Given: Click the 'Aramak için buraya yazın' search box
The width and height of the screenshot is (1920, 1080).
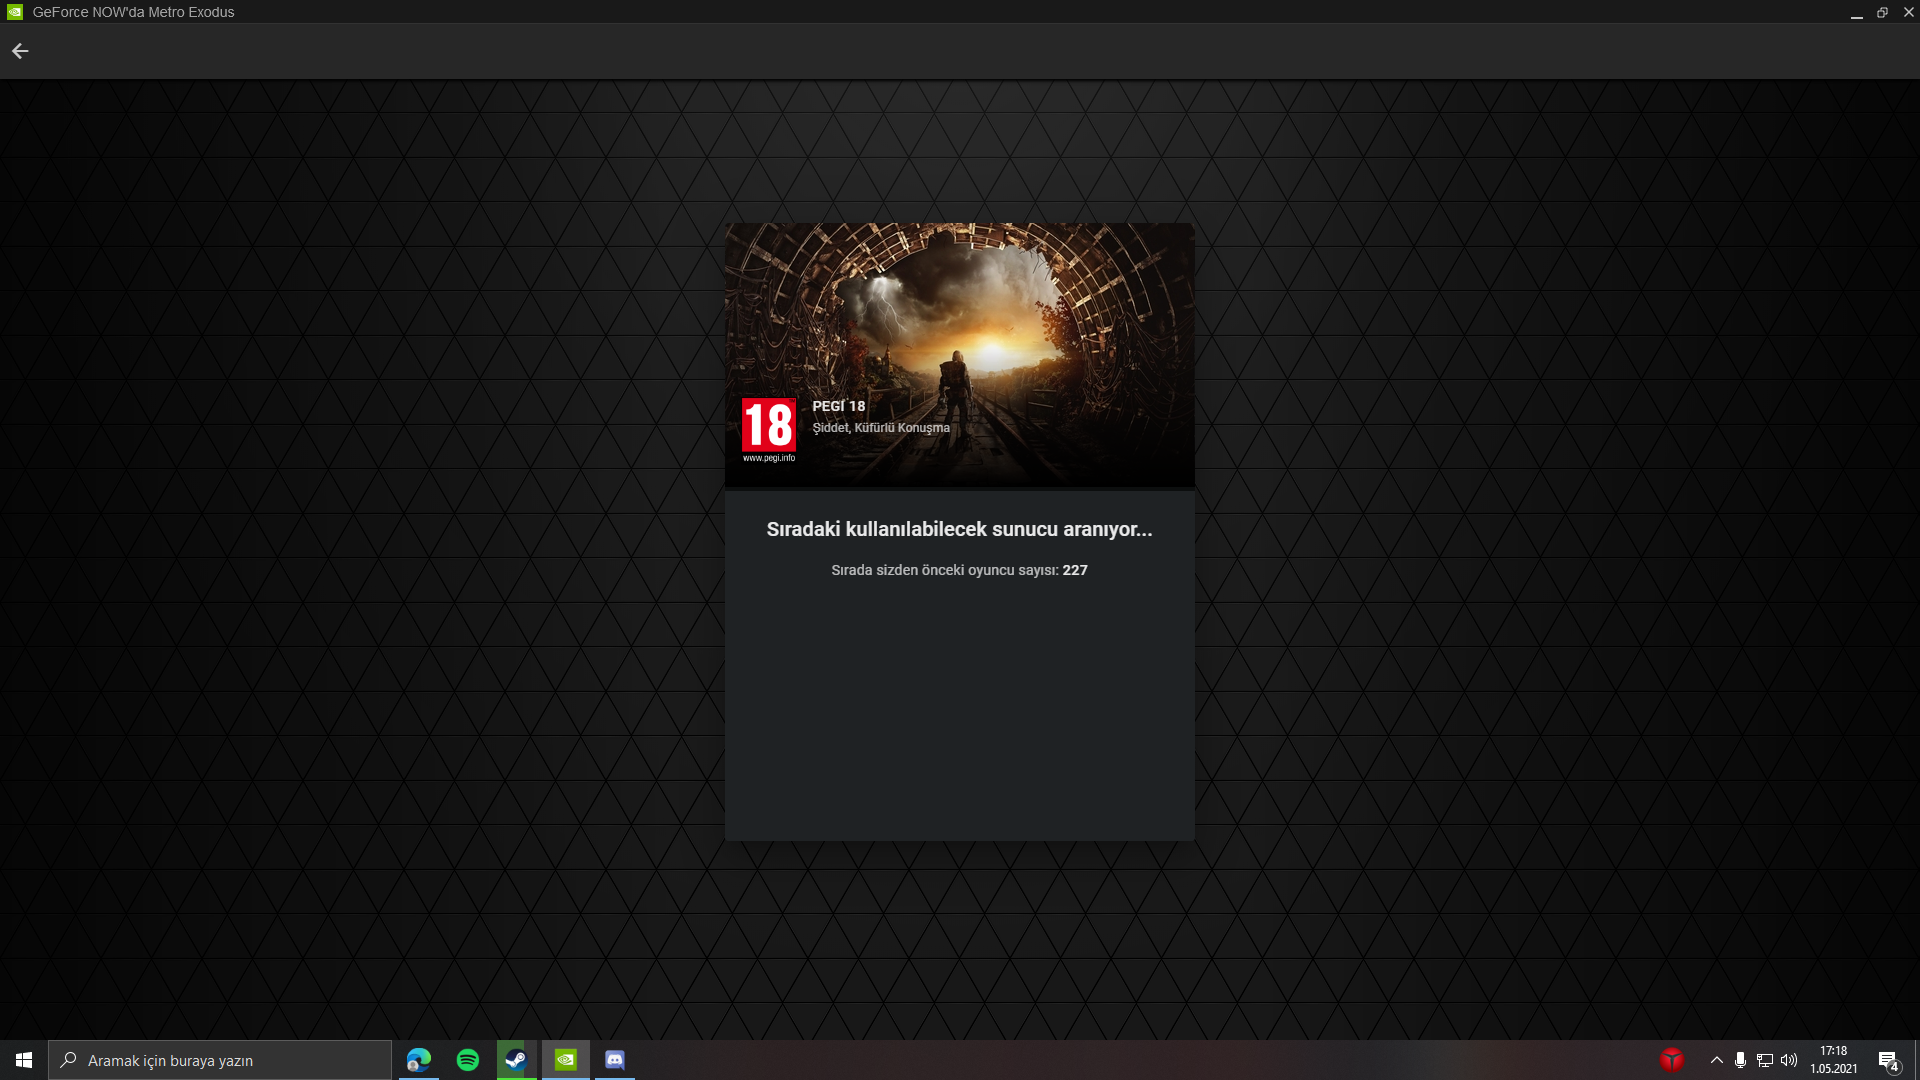Looking at the screenshot, I should (x=220, y=1060).
